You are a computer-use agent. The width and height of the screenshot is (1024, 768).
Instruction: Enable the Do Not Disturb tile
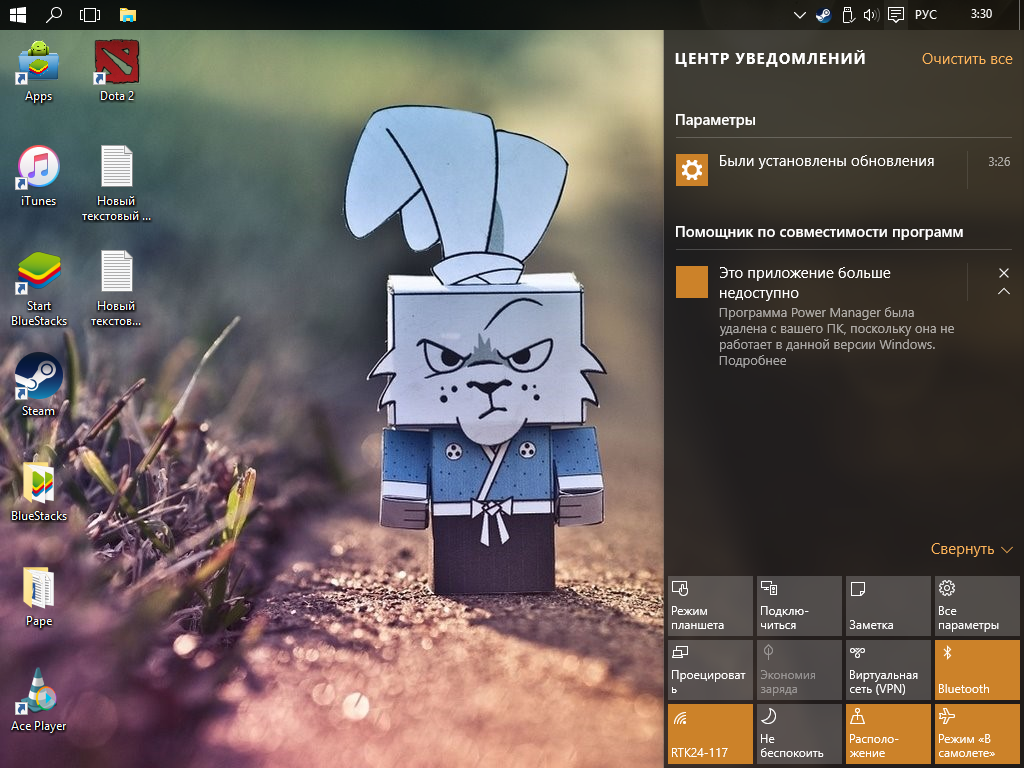coord(799,734)
